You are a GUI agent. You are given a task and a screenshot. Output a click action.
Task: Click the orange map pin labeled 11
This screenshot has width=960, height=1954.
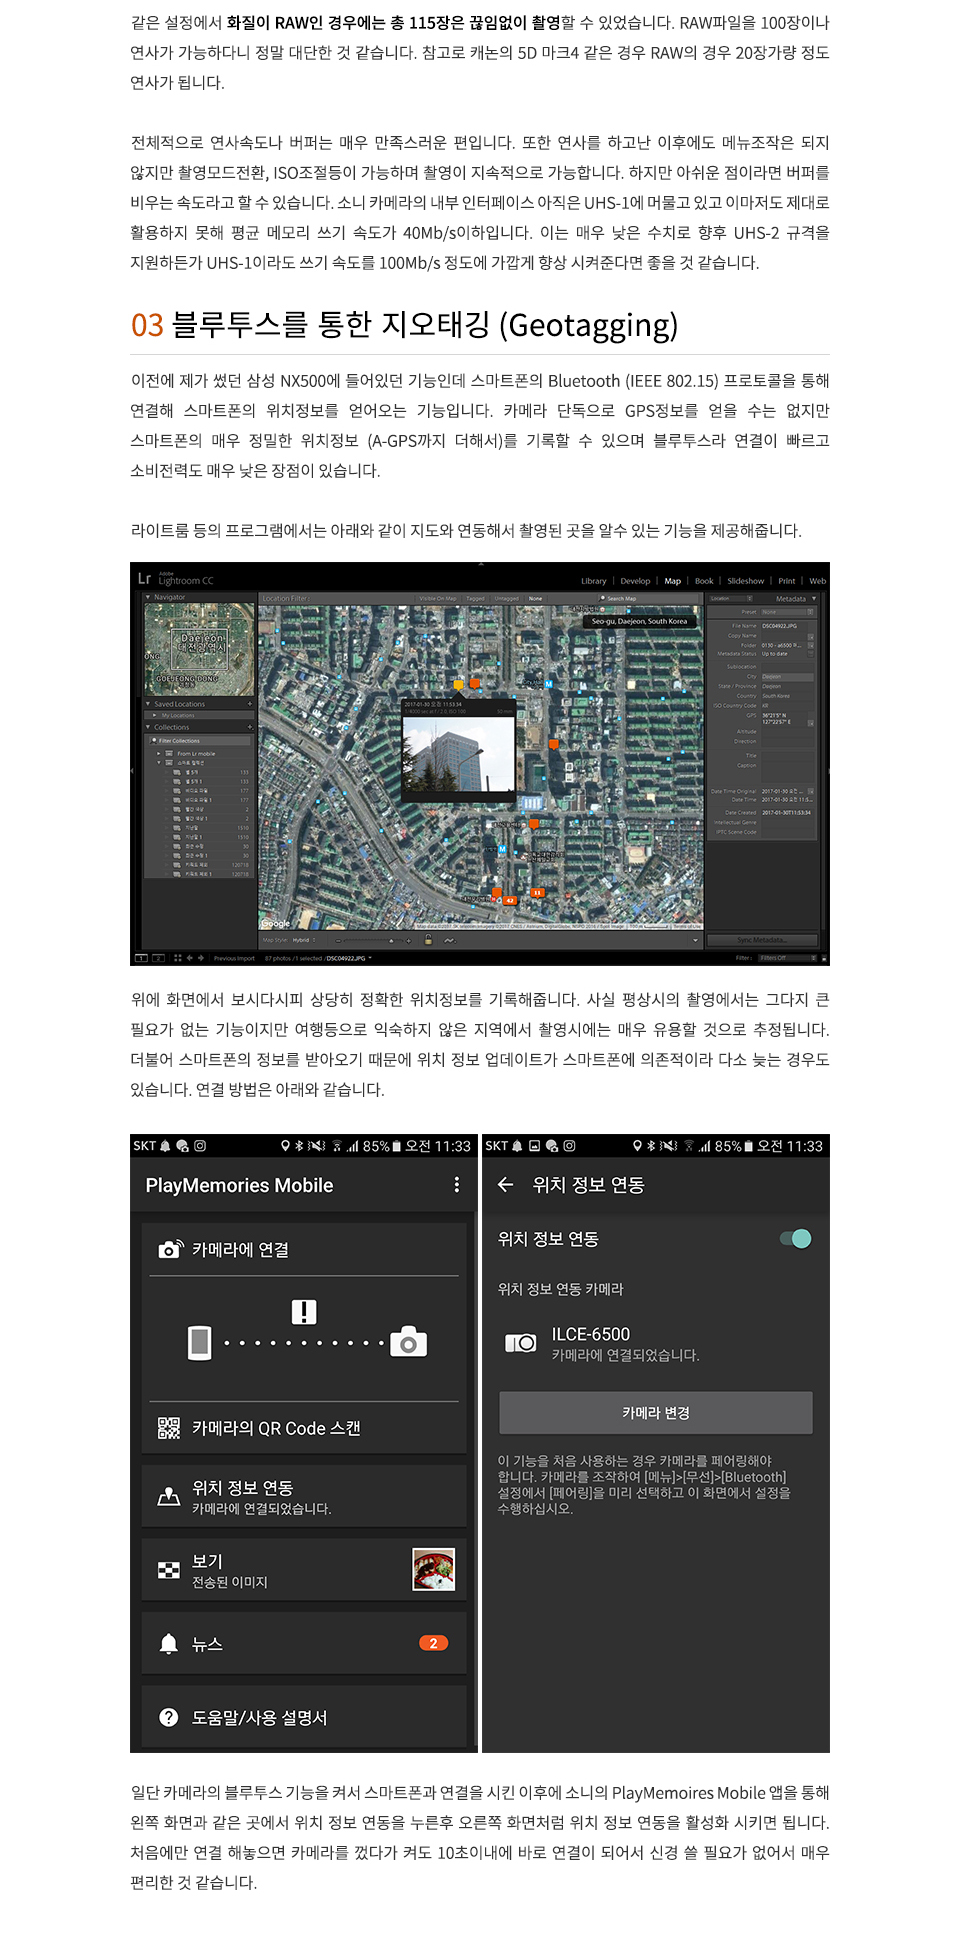pos(537,892)
